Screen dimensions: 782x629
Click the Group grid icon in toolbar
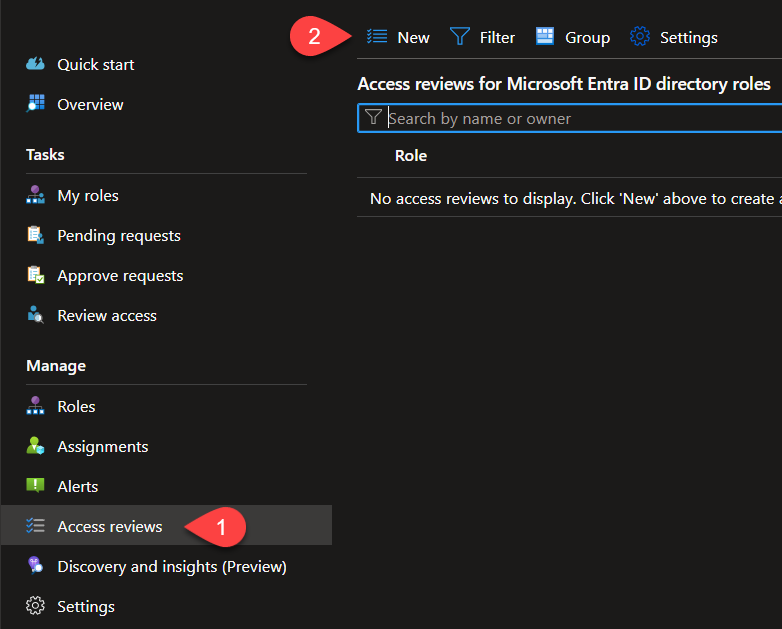click(x=545, y=36)
